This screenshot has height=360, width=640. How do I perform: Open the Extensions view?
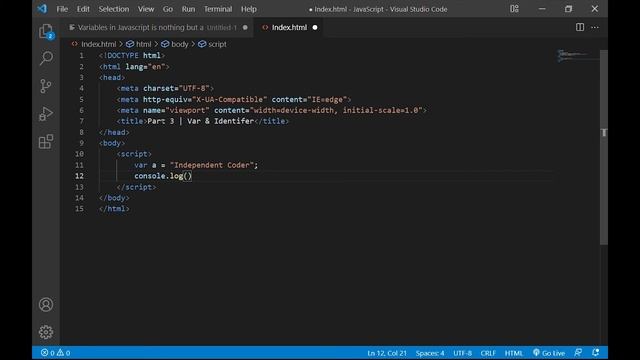[x=46, y=142]
